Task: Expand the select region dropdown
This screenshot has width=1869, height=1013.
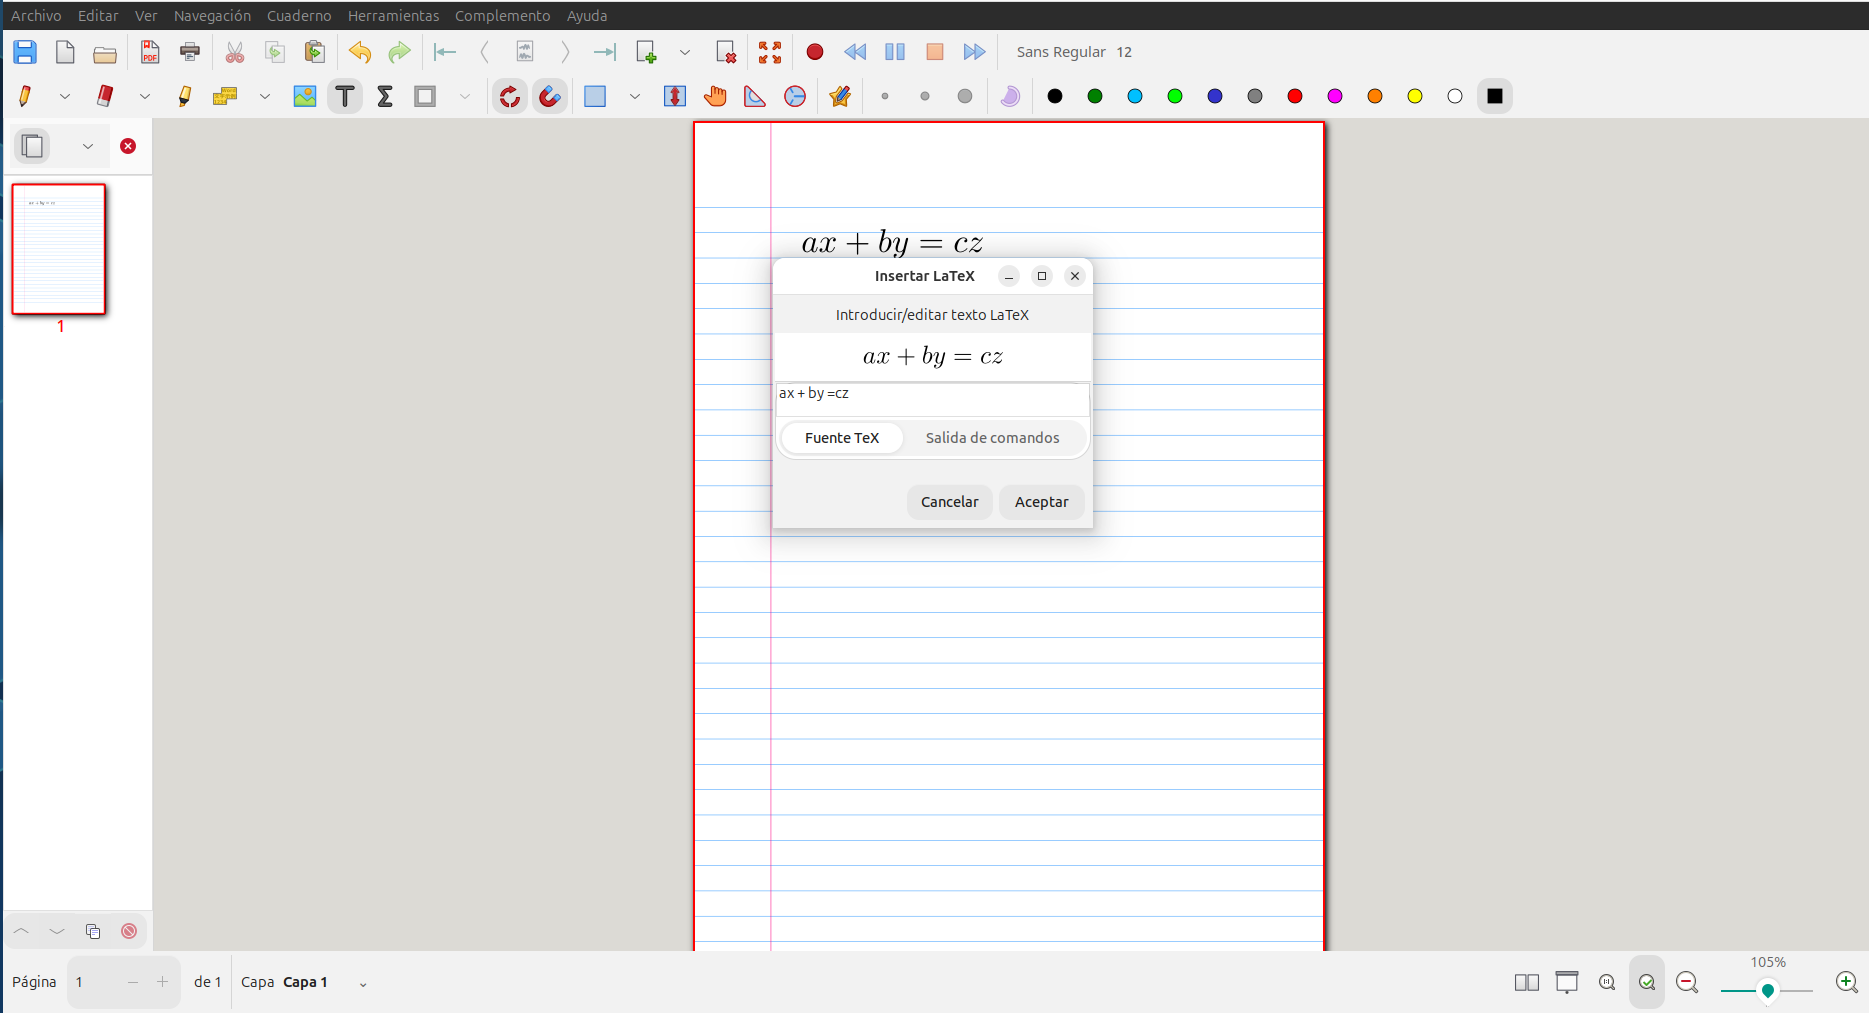Action: tap(635, 96)
